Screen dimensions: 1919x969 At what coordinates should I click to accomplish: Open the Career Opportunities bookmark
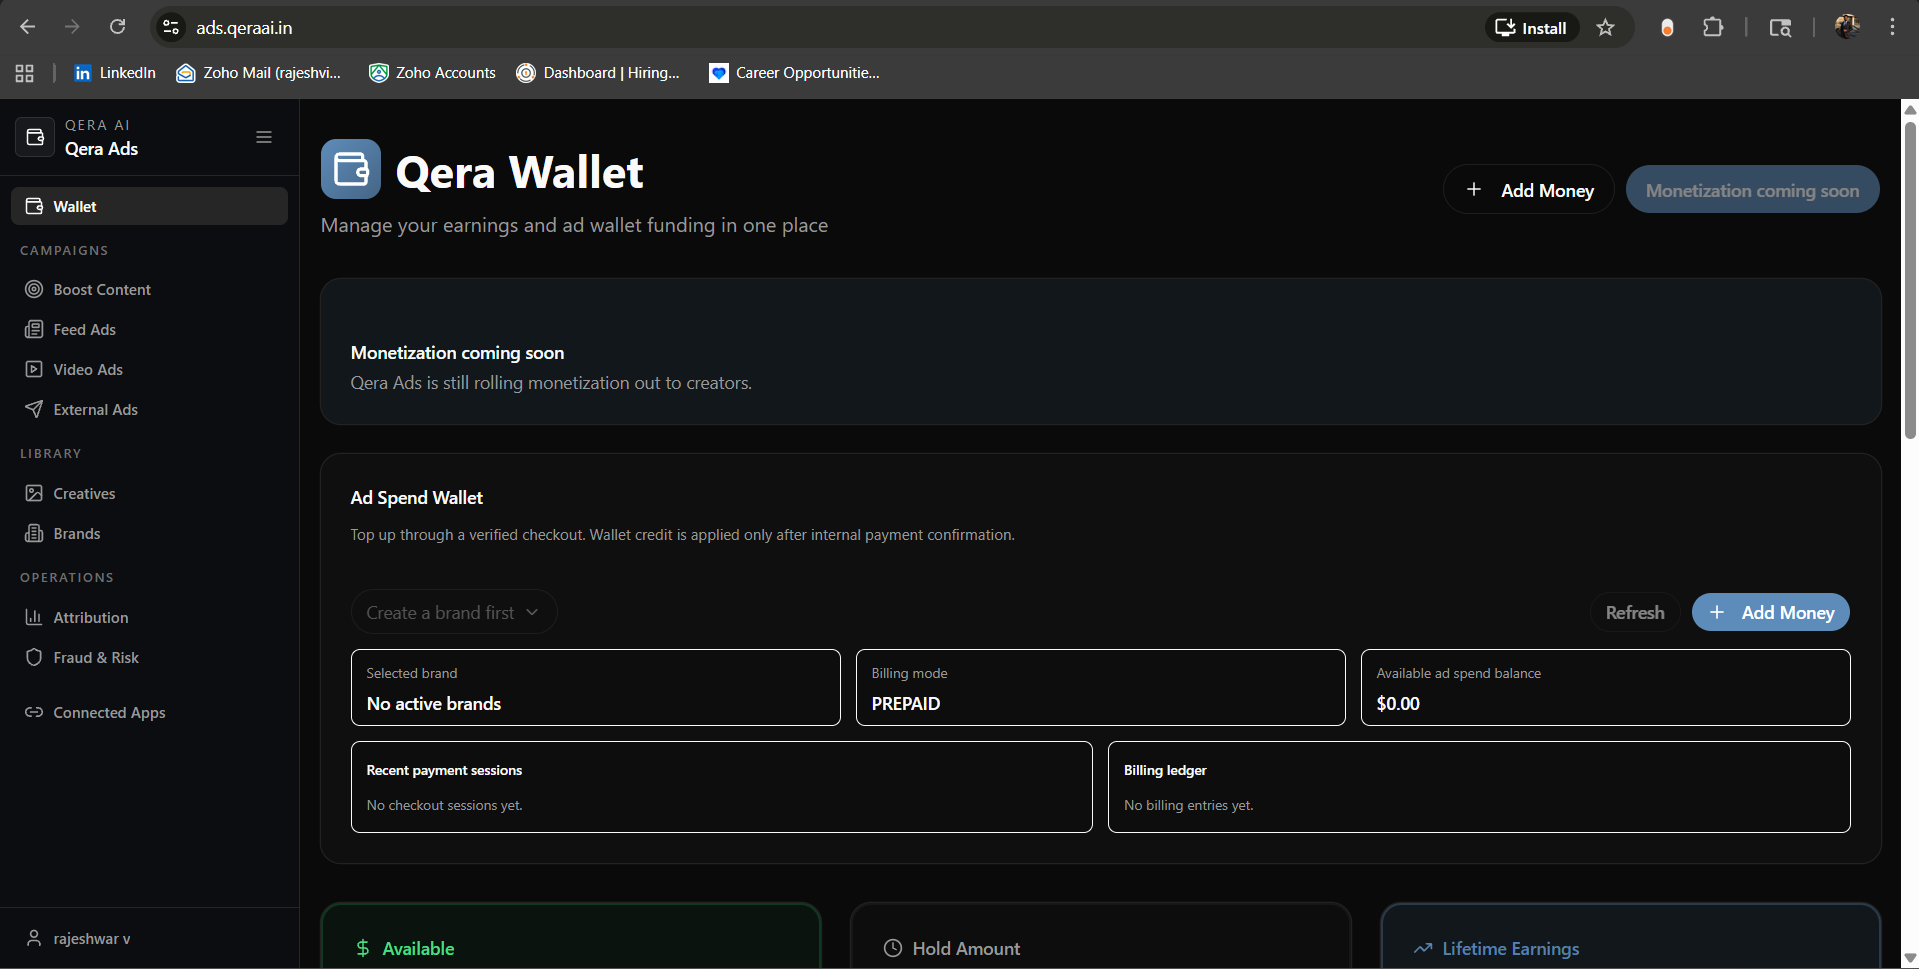[795, 73]
